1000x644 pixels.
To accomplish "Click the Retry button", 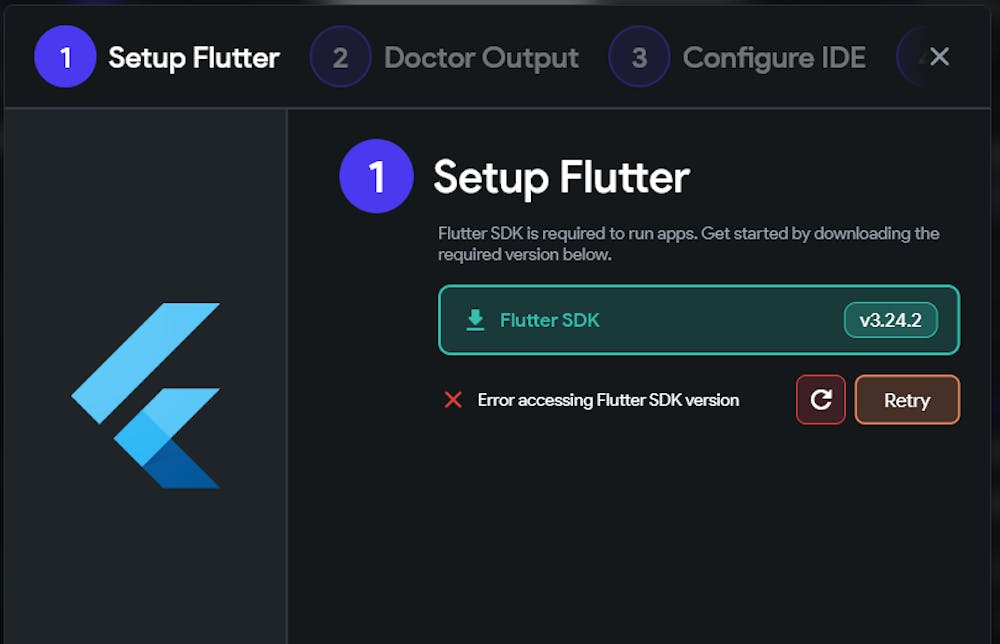I will point(907,400).
